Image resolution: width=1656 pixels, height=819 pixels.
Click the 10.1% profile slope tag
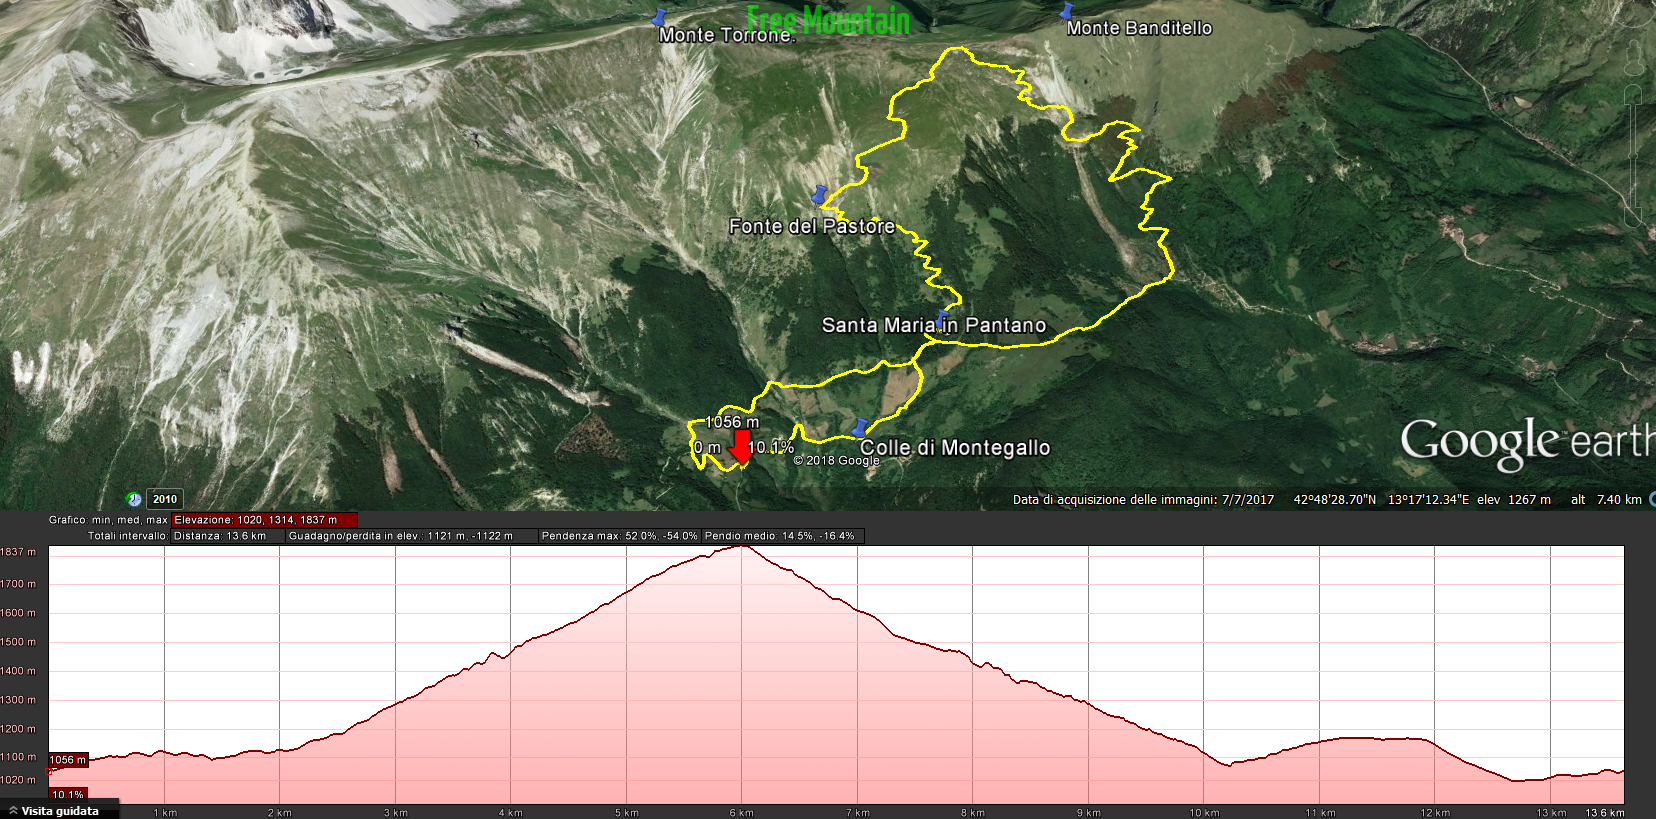tap(68, 795)
